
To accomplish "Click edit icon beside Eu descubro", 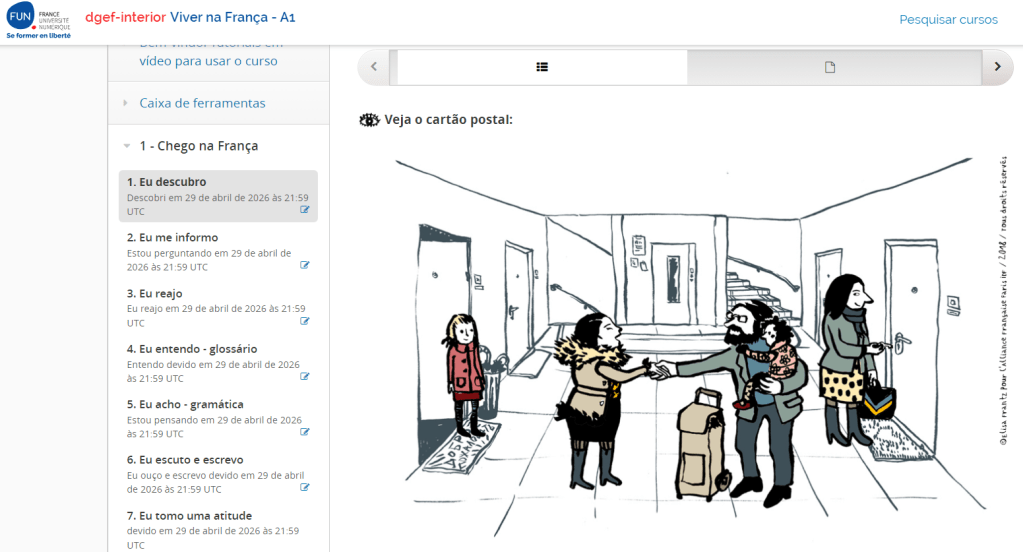I will 305,209.
